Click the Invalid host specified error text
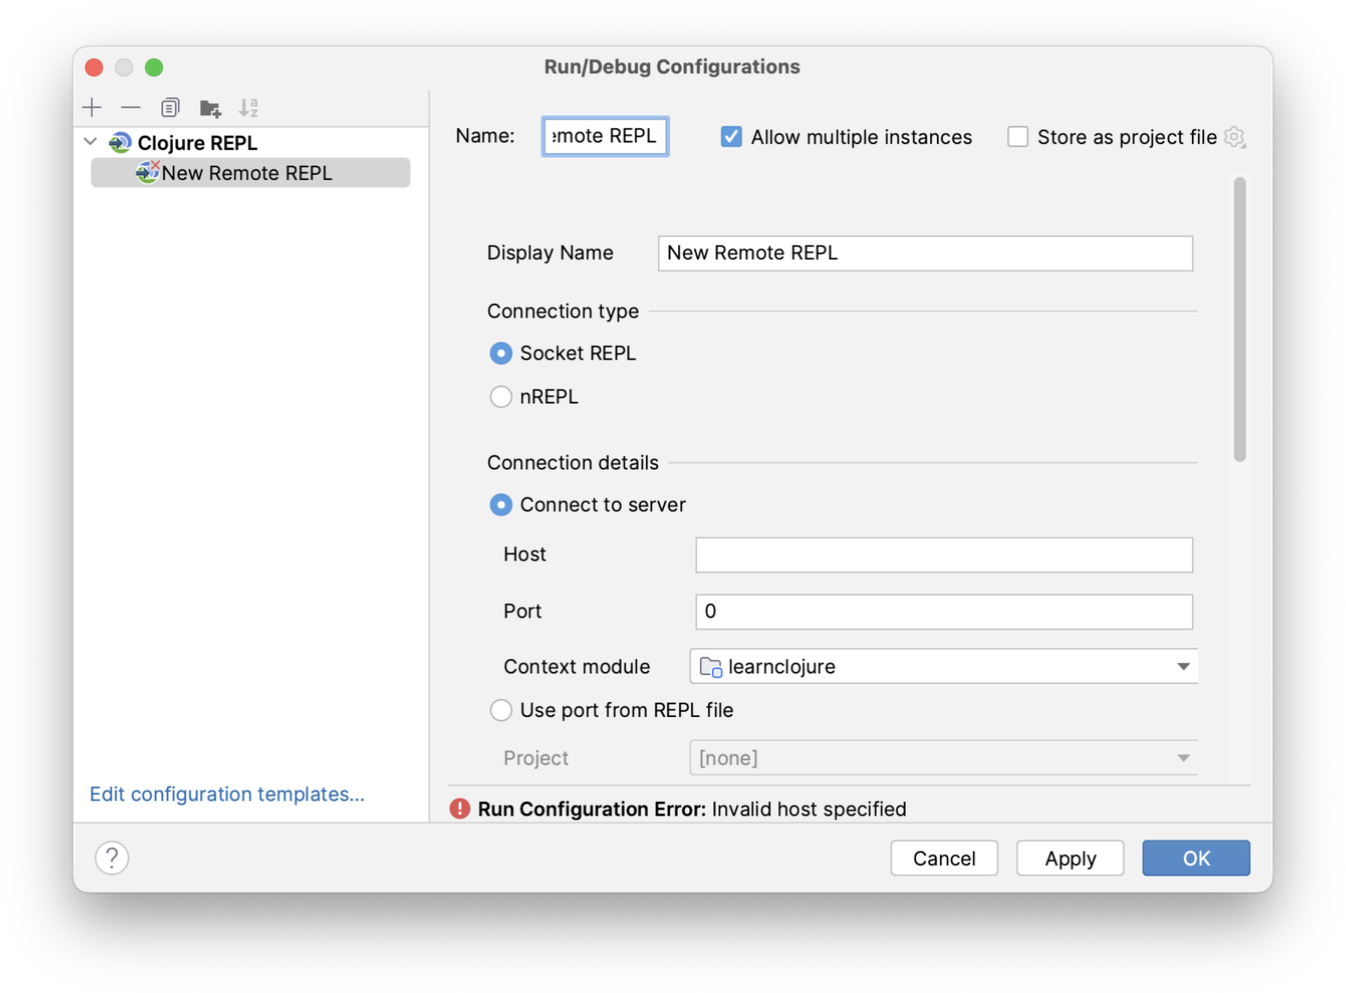This screenshot has width=1346, height=993. [x=809, y=809]
